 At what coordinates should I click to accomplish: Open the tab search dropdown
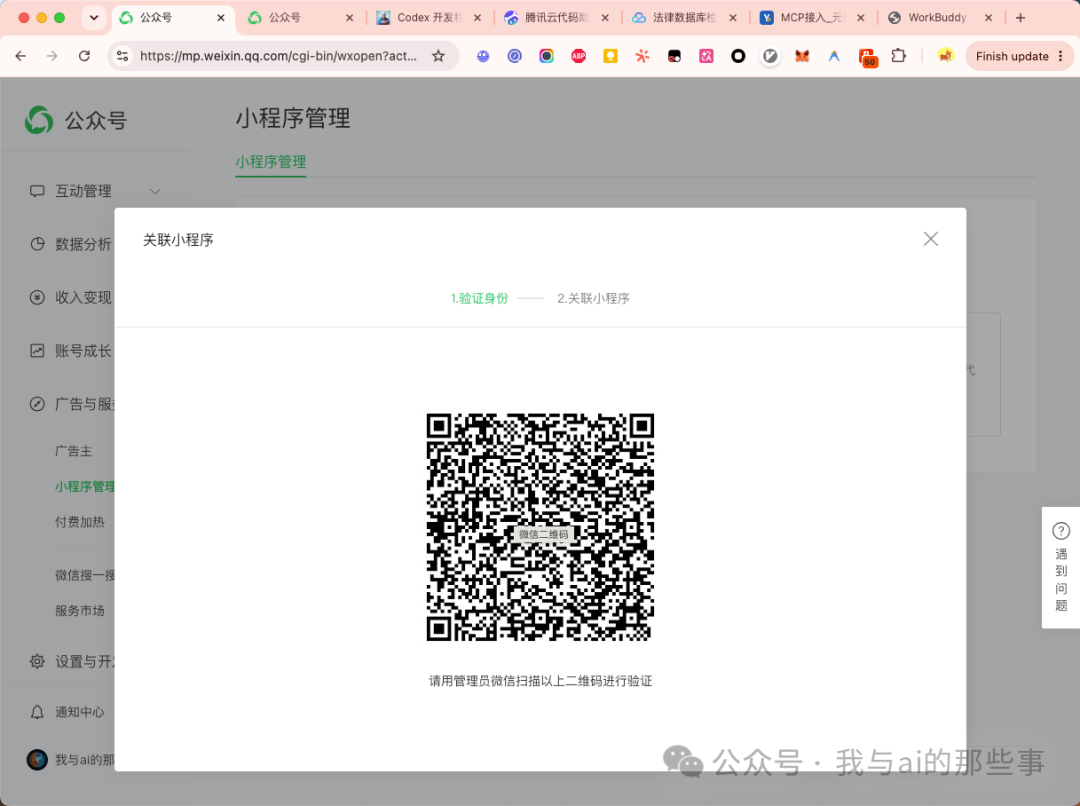coord(94,17)
